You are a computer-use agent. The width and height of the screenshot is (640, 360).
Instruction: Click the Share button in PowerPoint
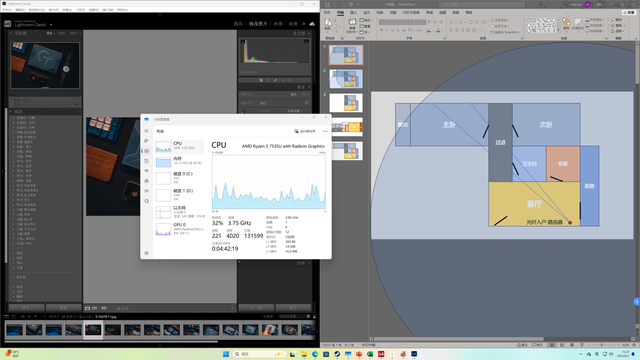[630, 13]
